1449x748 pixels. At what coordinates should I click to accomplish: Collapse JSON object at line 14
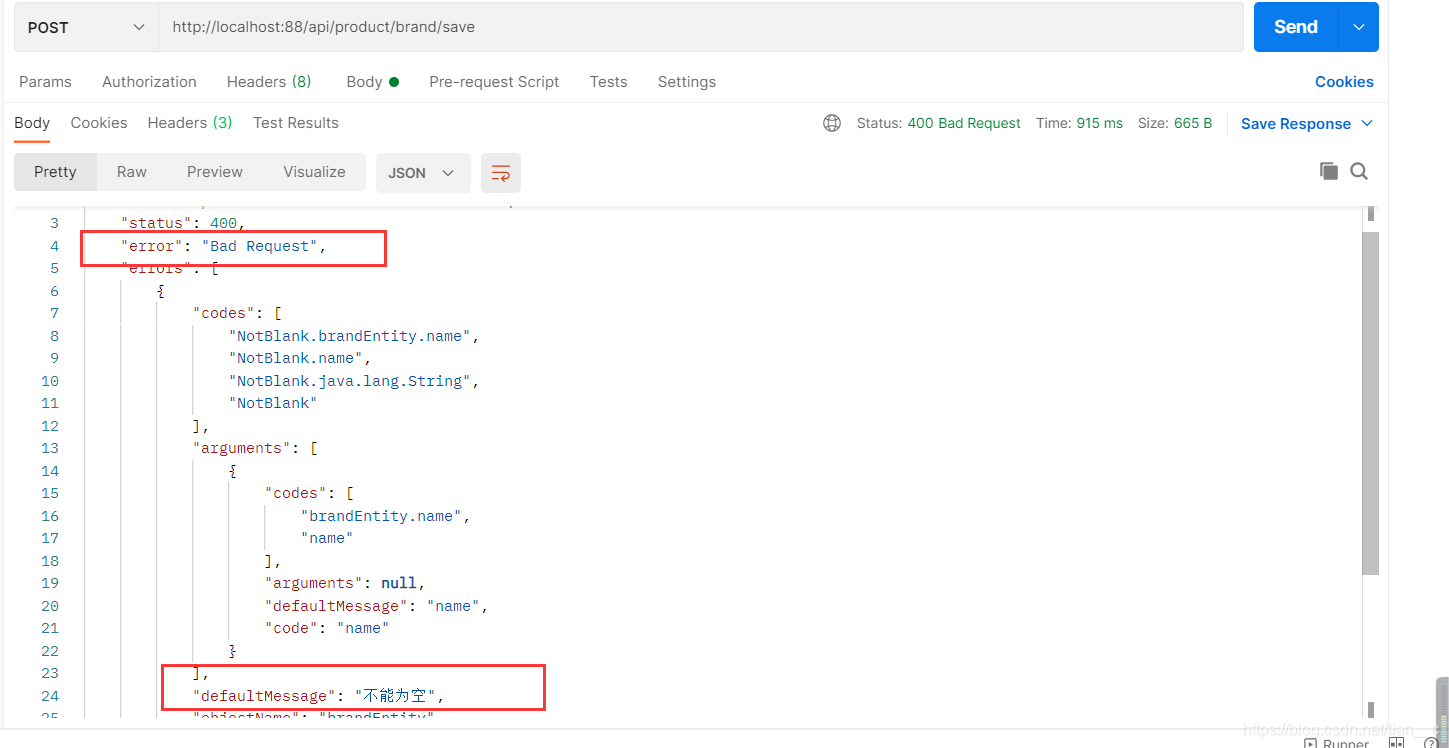click(233, 471)
